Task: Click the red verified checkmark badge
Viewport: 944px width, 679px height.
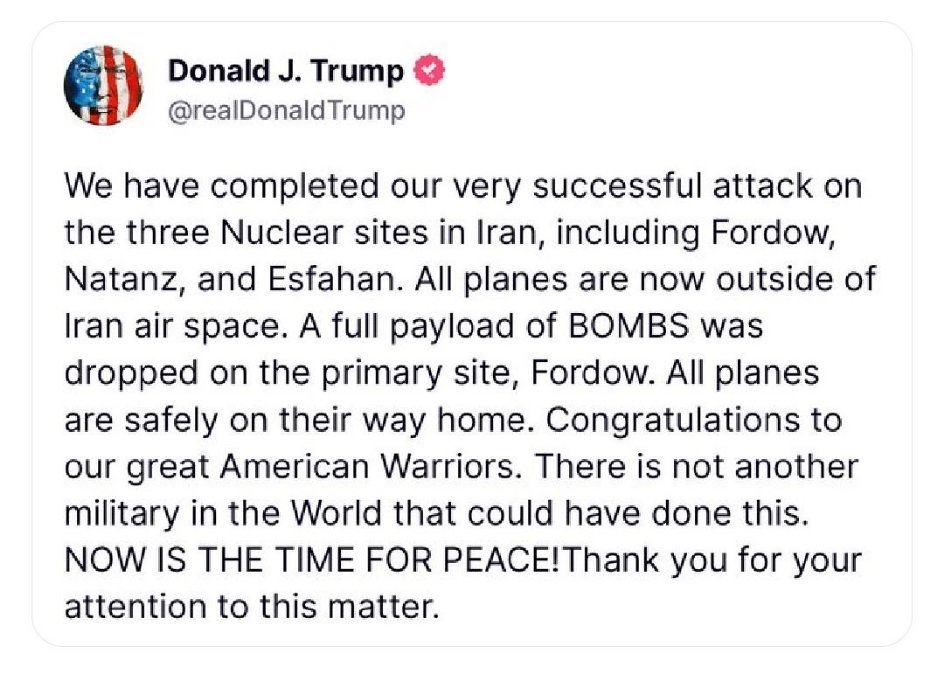Action: coord(430,72)
